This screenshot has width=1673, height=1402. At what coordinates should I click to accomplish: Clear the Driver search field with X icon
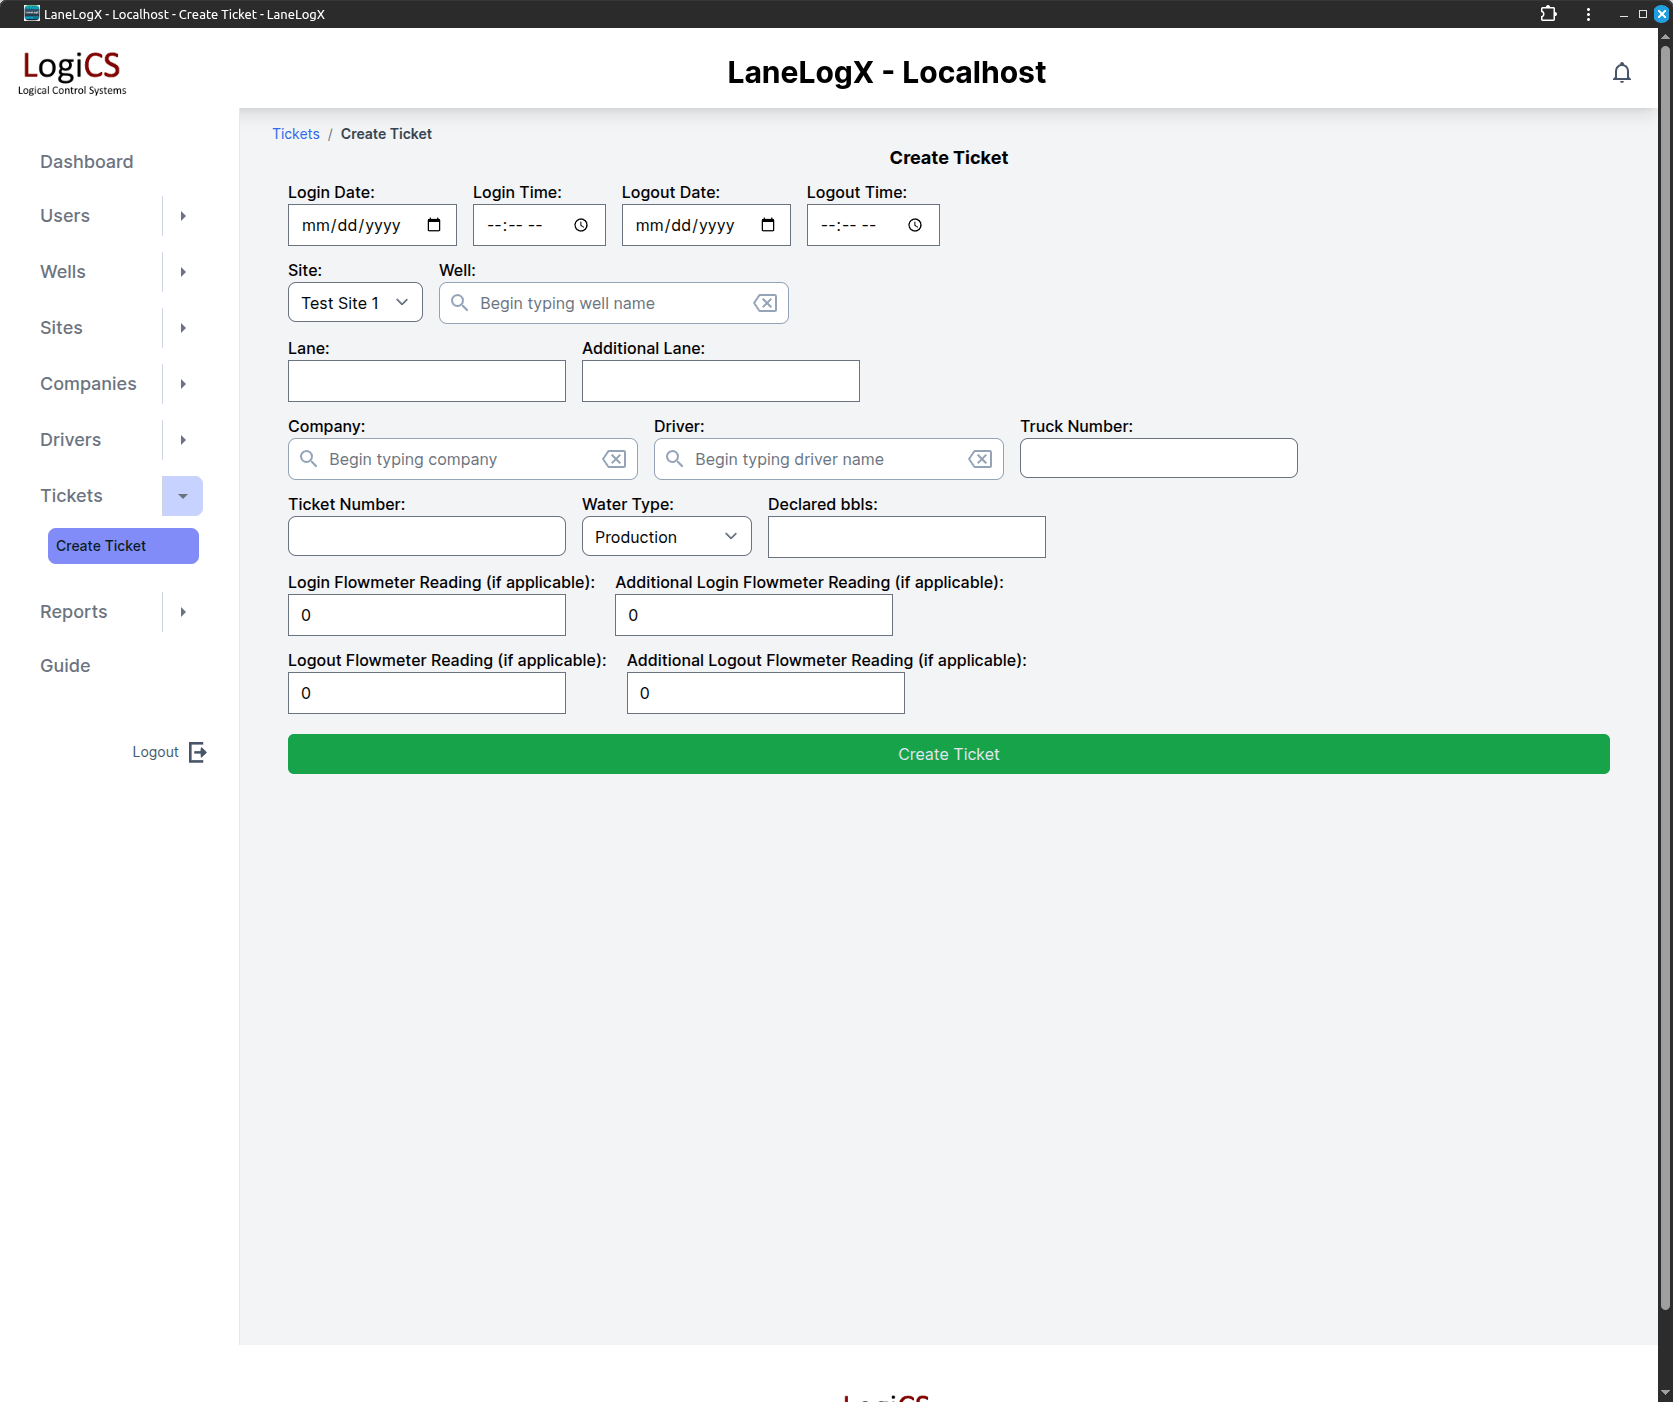point(980,459)
